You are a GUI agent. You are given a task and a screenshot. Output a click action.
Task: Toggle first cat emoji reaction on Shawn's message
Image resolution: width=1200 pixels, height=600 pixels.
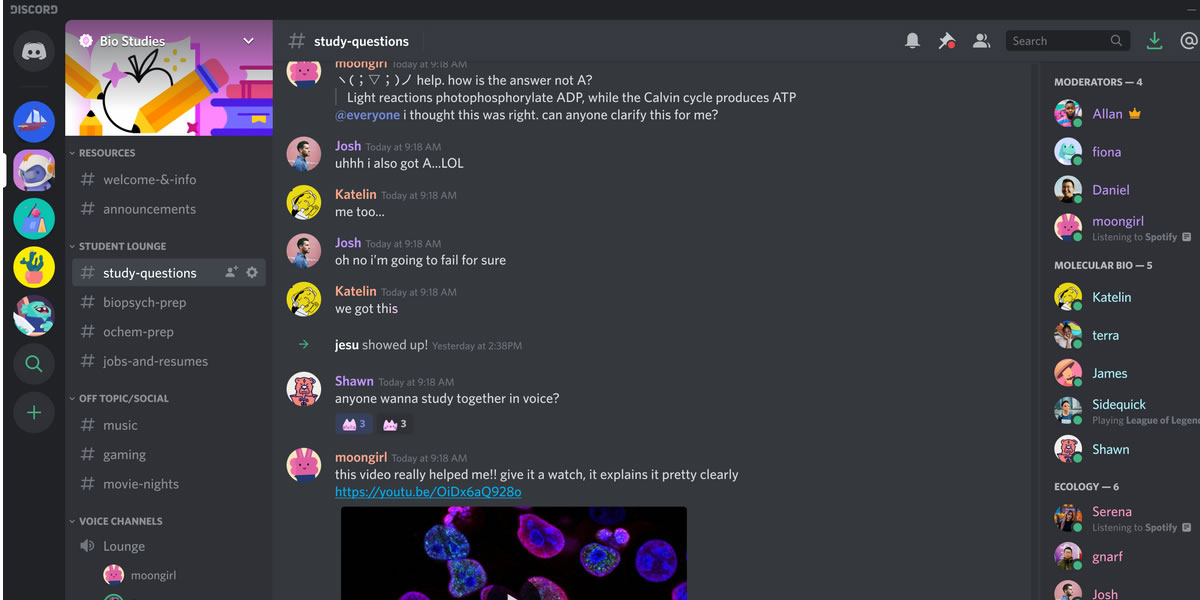(x=354, y=424)
